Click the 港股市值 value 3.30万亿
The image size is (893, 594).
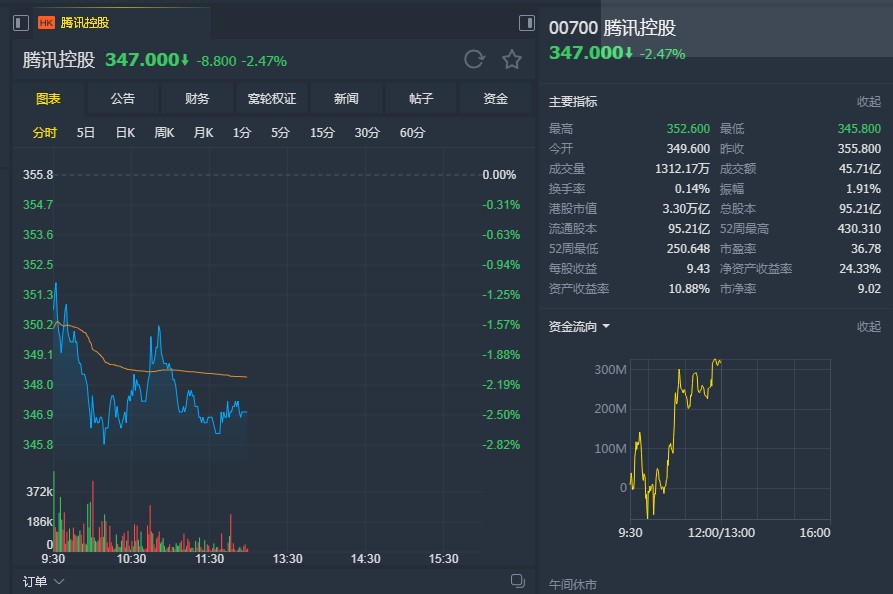point(686,208)
